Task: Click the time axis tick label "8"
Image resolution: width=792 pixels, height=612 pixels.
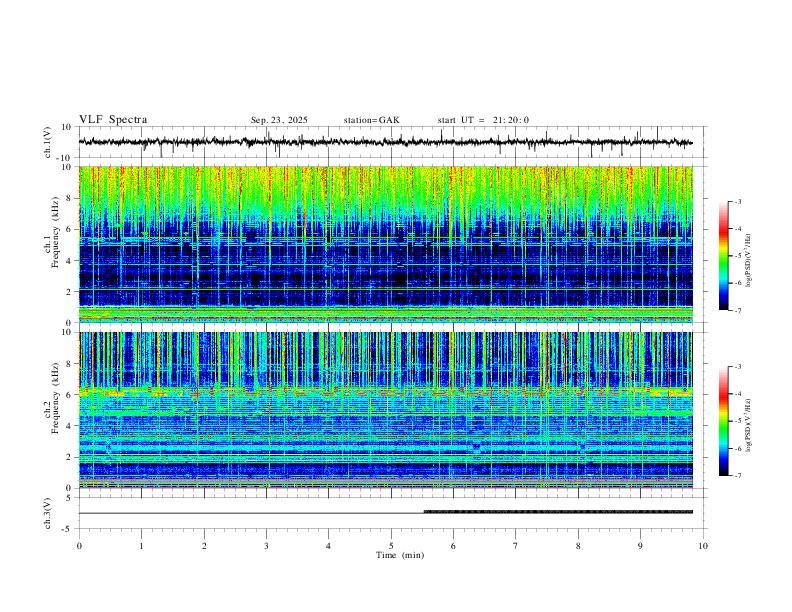Action: coord(578,546)
